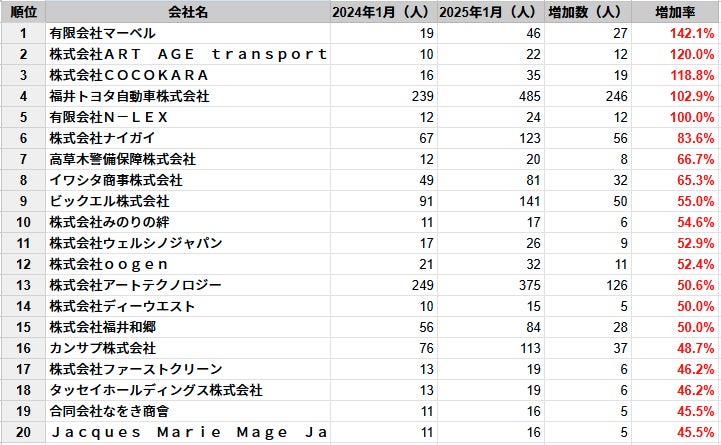Click the 順位 column header
721x445 pixels.
(x=22, y=12)
